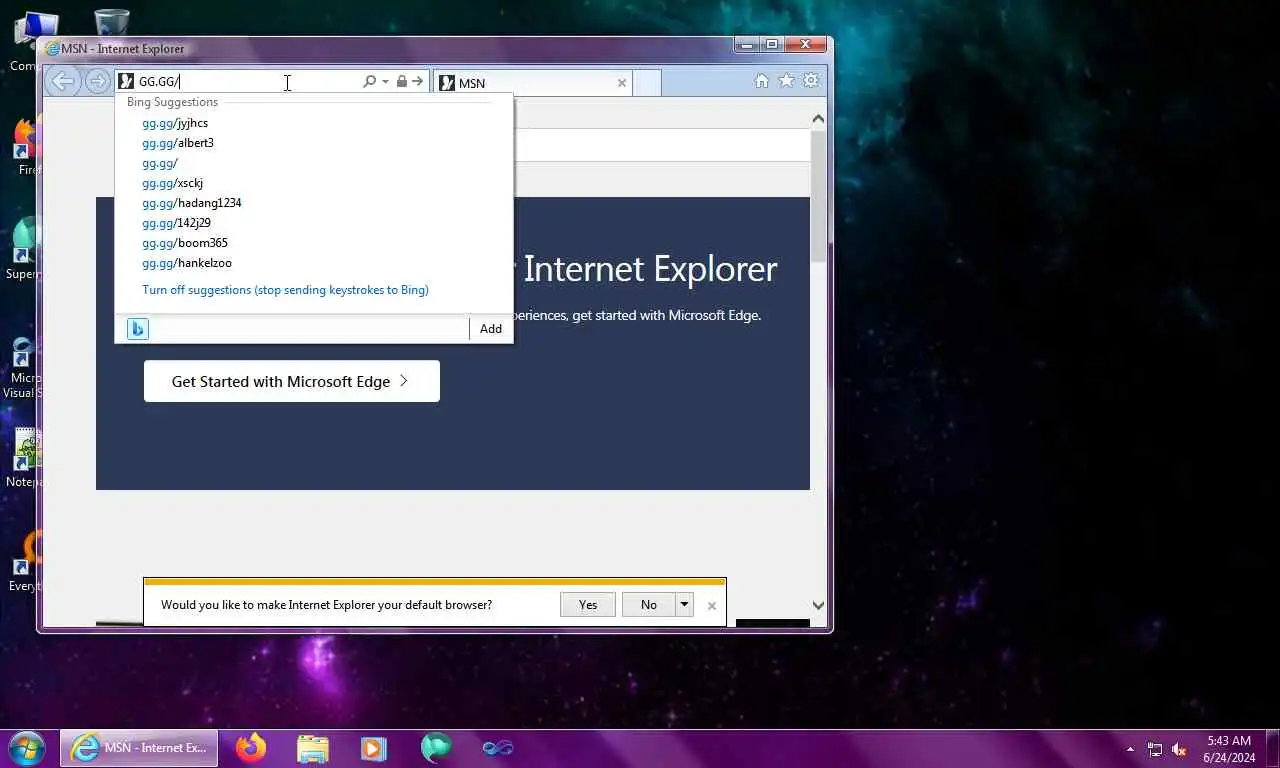This screenshot has width=1280, height=768.
Task: Open the Tools gear icon
Action: pos(811,81)
